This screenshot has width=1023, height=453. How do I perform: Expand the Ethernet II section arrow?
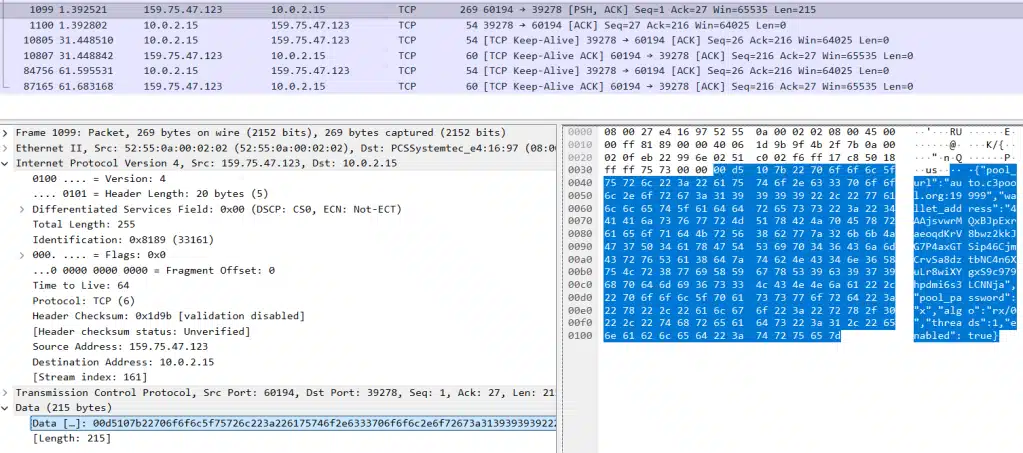click(x=7, y=146)
